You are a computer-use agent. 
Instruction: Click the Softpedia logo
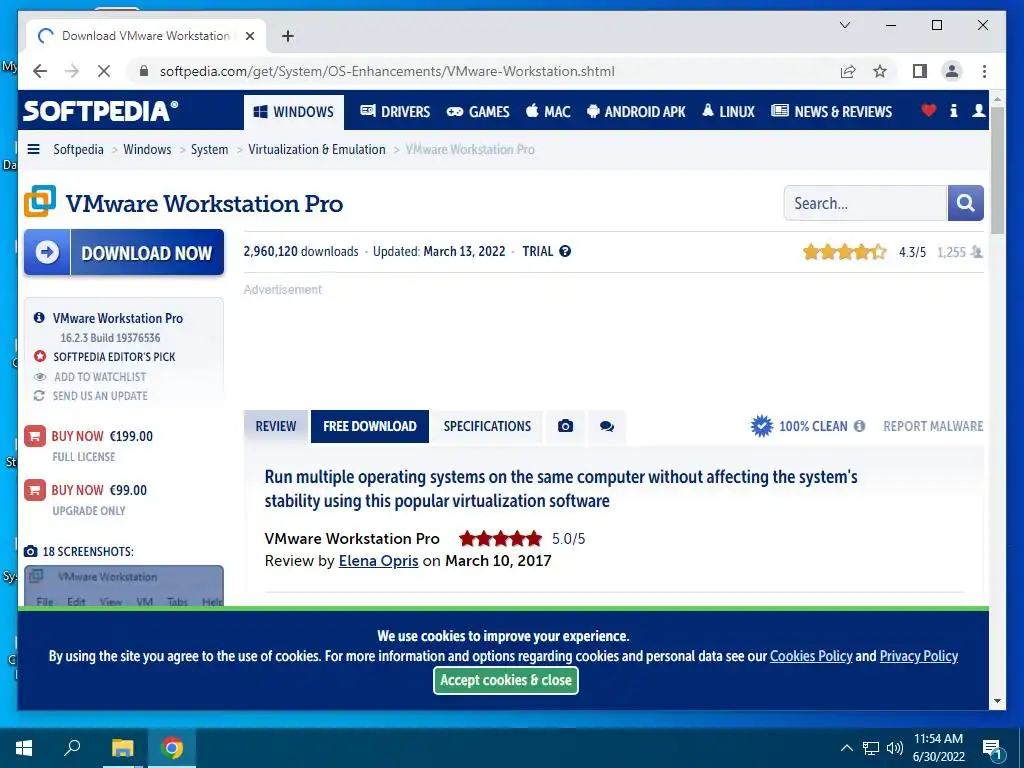coord(101,111)
